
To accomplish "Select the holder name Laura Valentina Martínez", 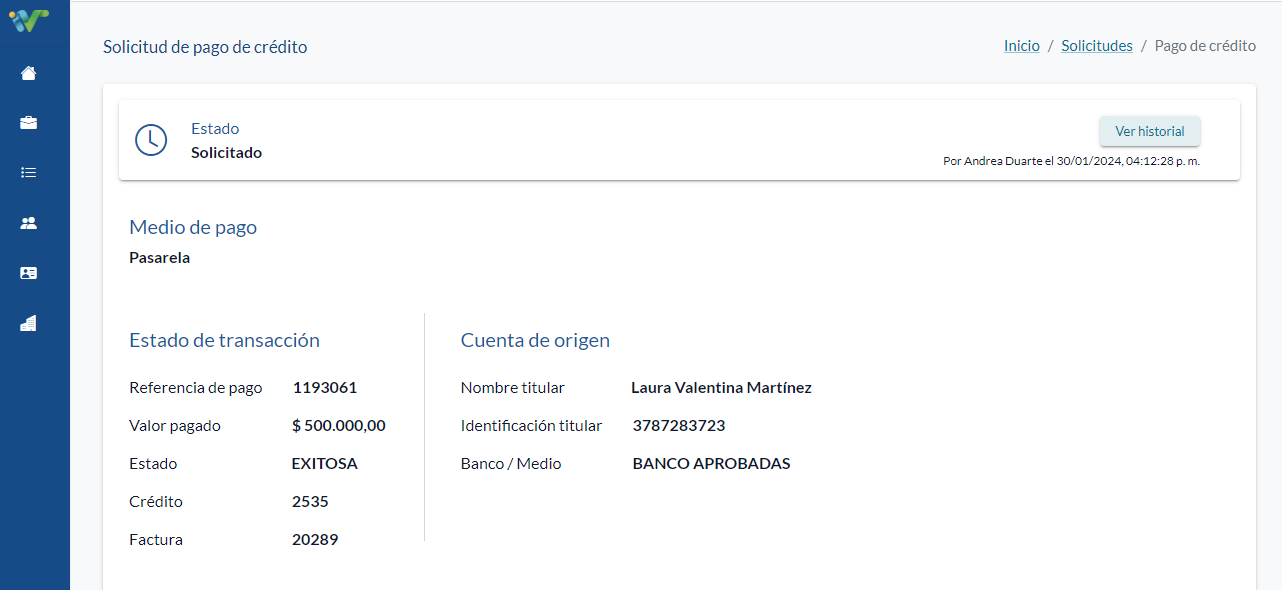I will (721, 388).
